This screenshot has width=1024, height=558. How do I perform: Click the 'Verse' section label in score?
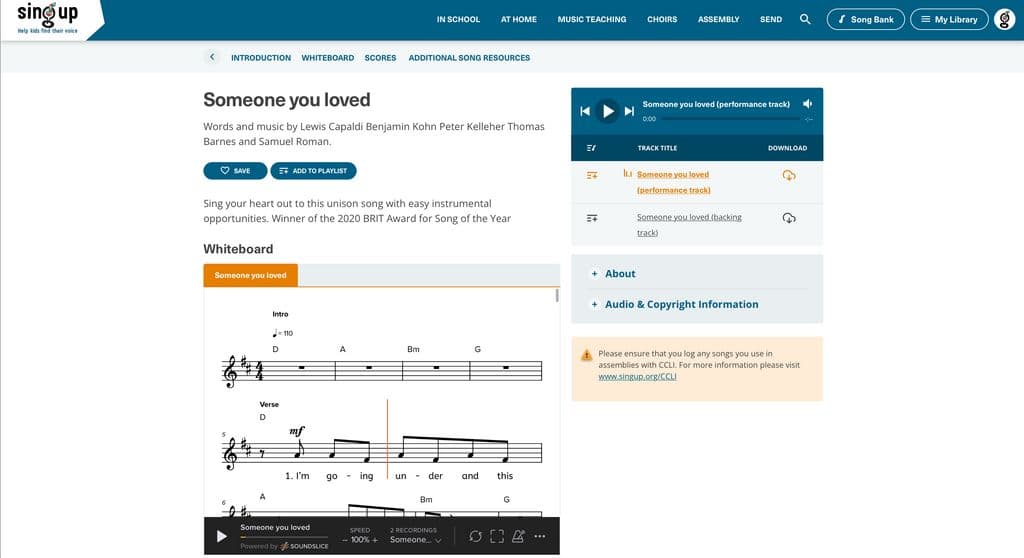pyautogui.click(x=269, y=404)
